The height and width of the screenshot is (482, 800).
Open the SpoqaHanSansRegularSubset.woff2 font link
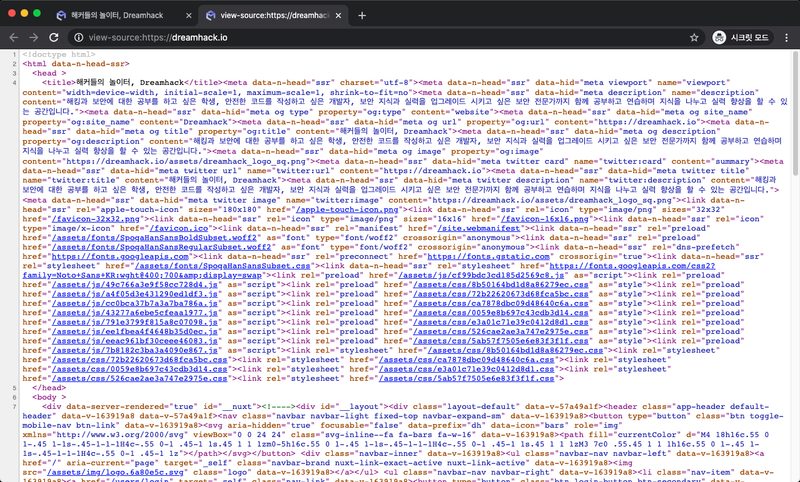(162, 247)
